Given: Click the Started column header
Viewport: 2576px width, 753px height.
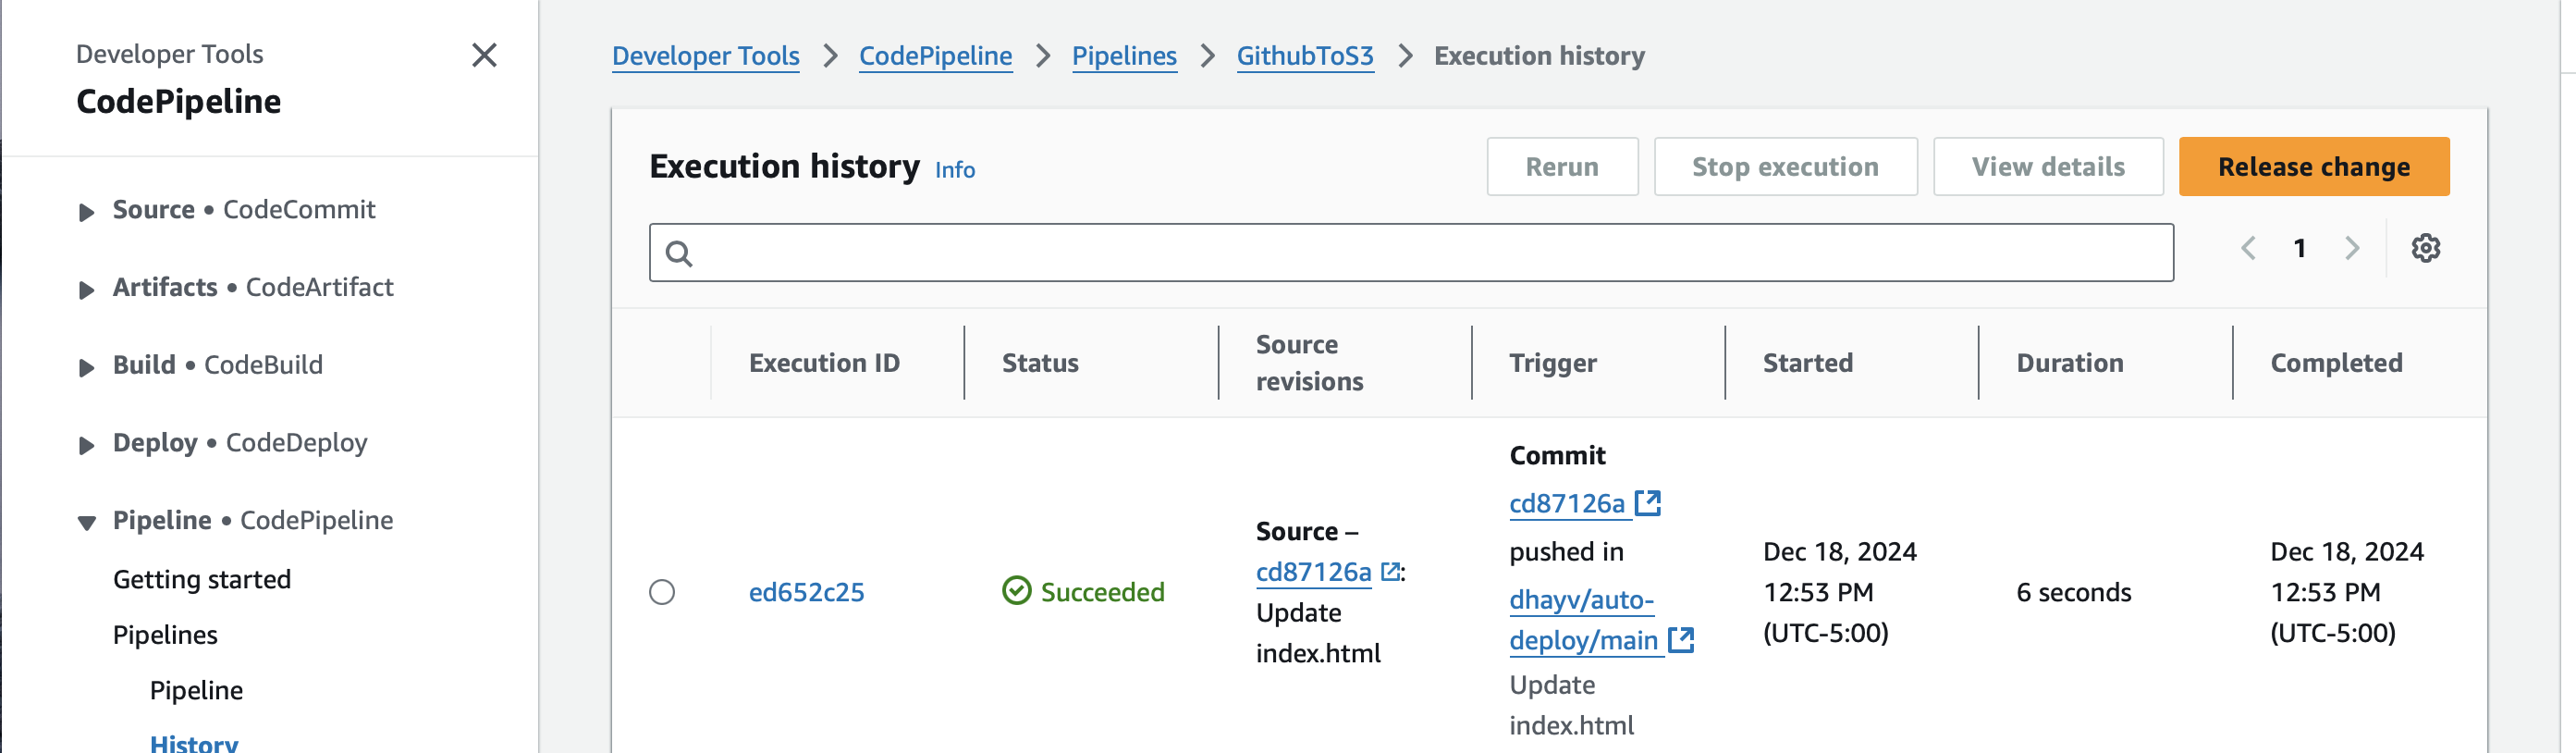Looking at the screenshot, I should (1807, 363).
